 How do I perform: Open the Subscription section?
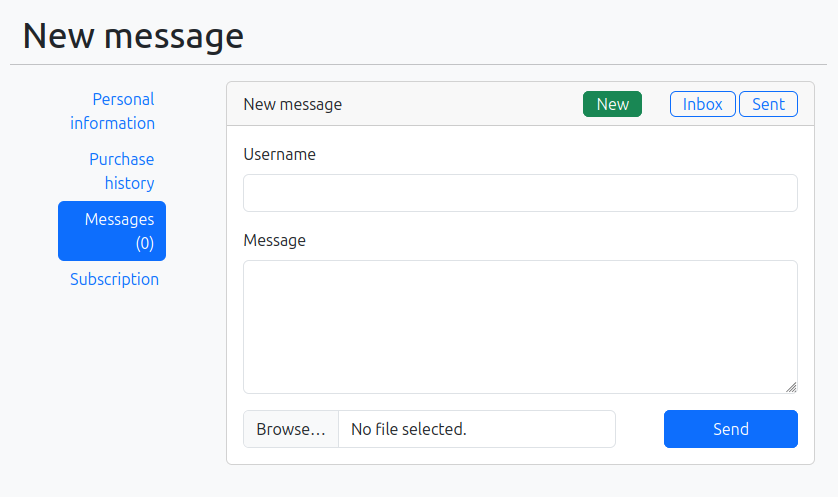point(114,279)
